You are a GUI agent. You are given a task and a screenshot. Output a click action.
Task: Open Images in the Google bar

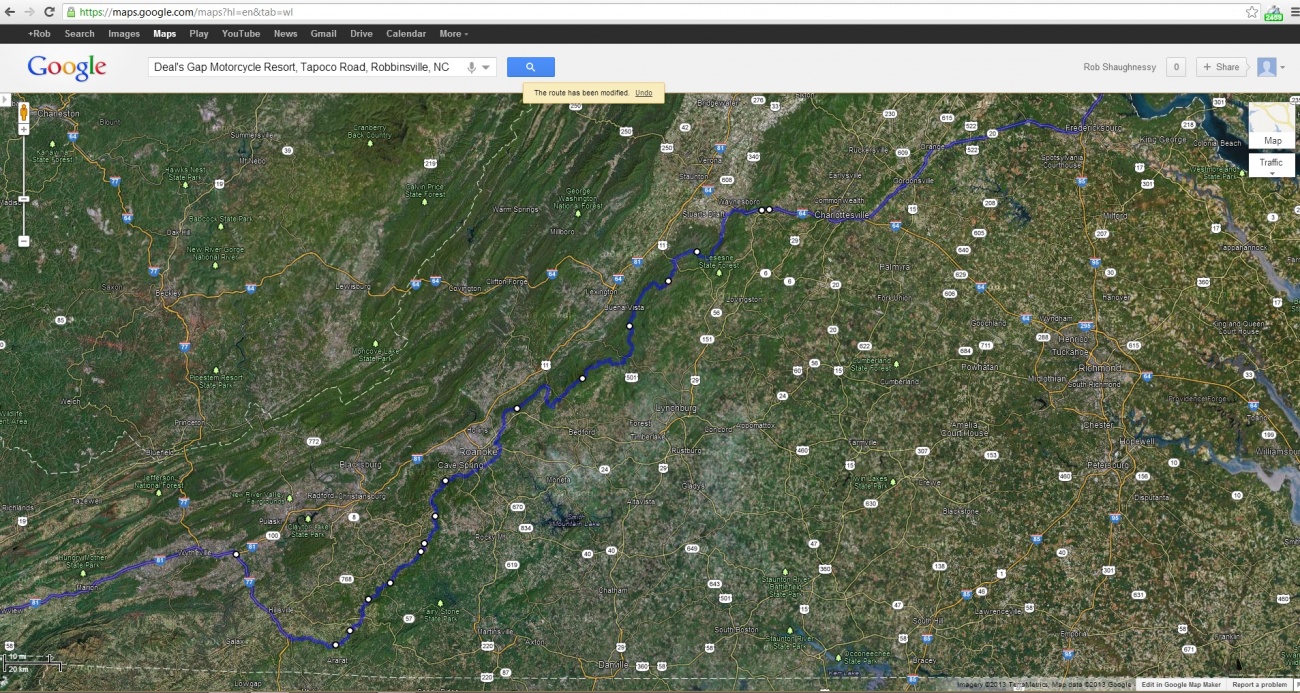(124, 34)
